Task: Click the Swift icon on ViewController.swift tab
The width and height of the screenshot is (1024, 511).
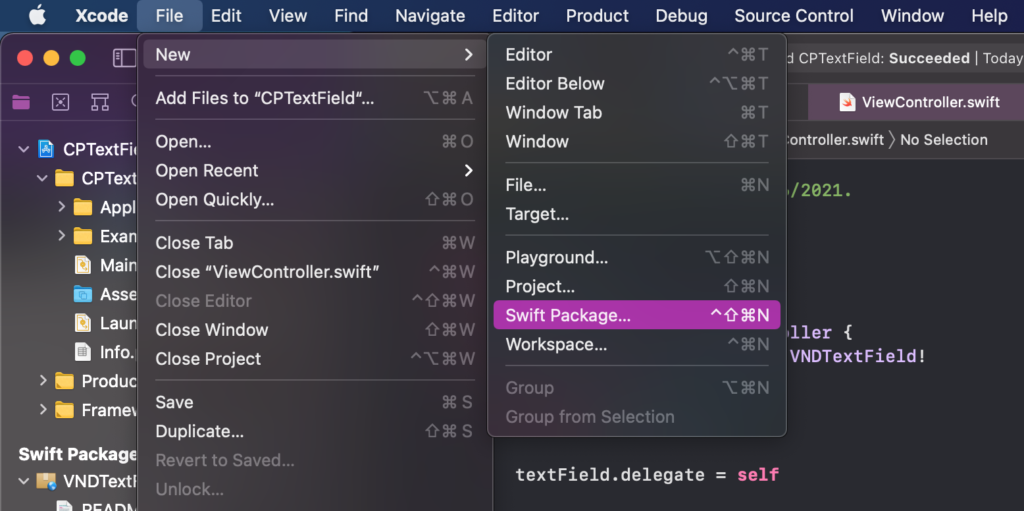Action: [848, 102]
